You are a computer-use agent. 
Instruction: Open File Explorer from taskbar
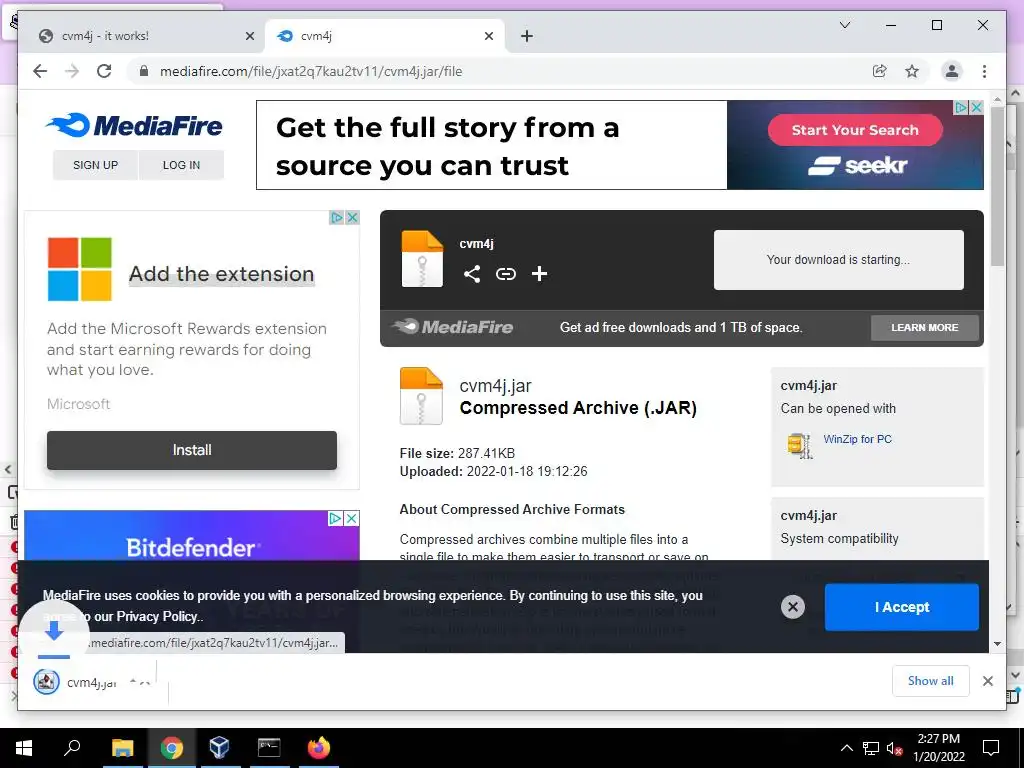[x=122, y=748]
